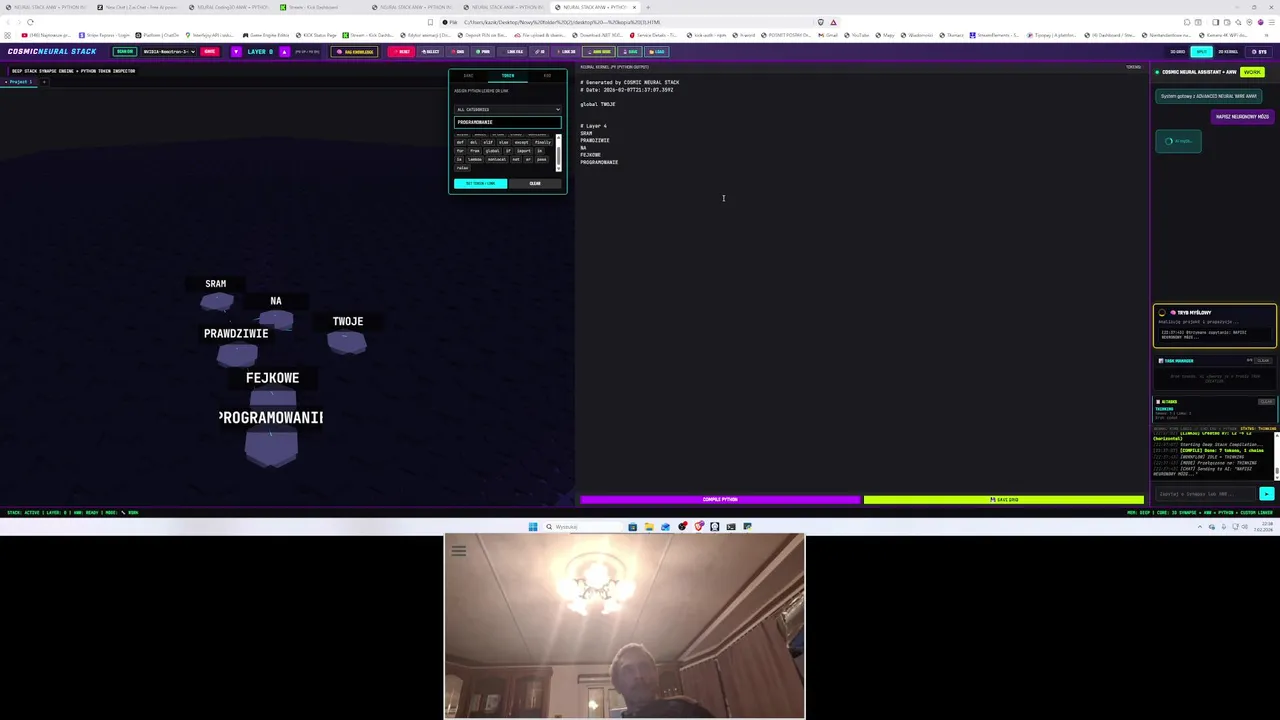Click the LOAD toolbar button
Image resolution: width=1280 pixels, height=720 pixels.
click(x=657, y=51)
